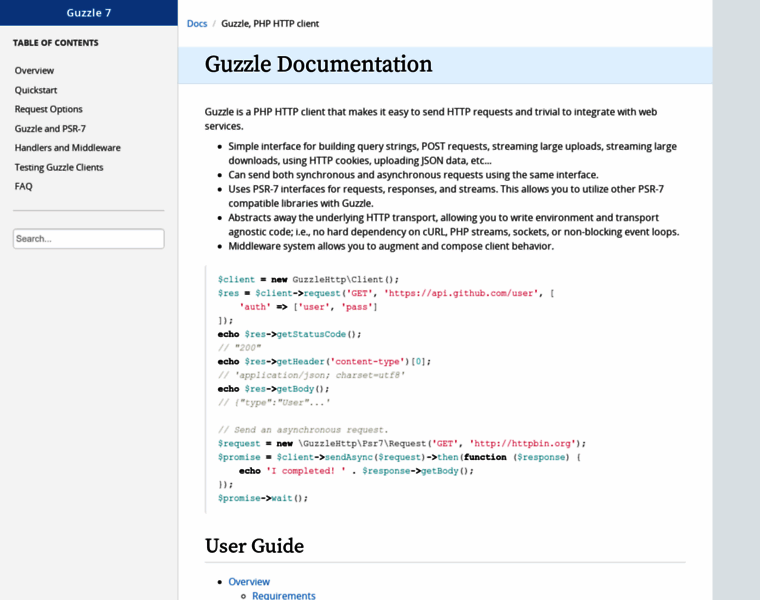Viewport: 760px width, 600px height.
Task: Click the Docs breadcrumb link
Action: coord(197,24)
